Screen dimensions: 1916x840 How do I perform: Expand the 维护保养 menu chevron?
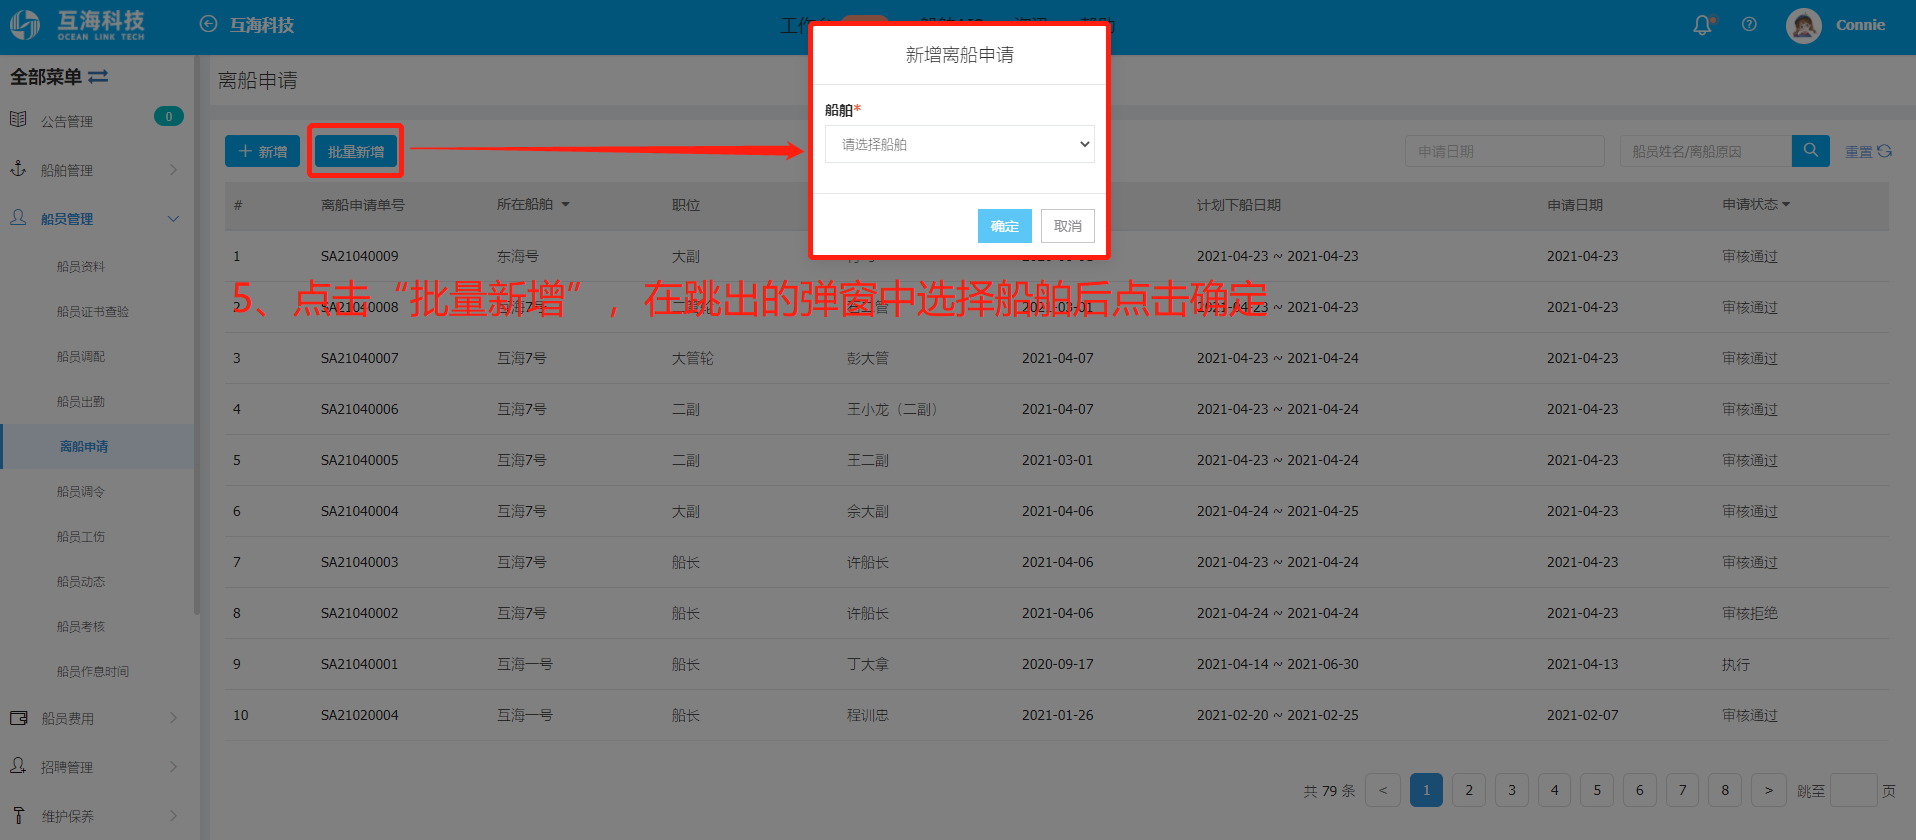173,816
